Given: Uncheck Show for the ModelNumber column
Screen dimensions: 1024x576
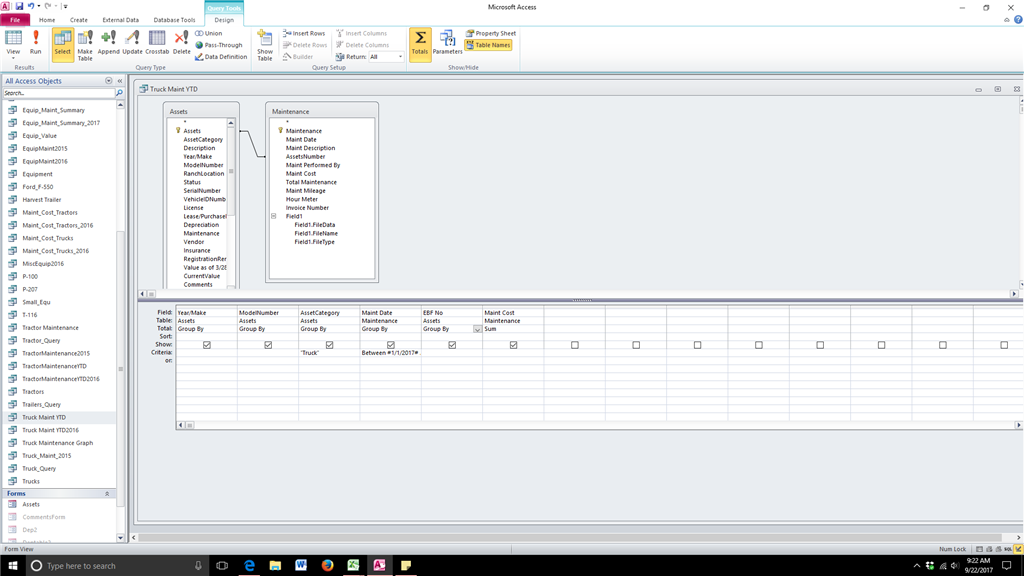Looking at the screenshot, I should click(268, 345).
